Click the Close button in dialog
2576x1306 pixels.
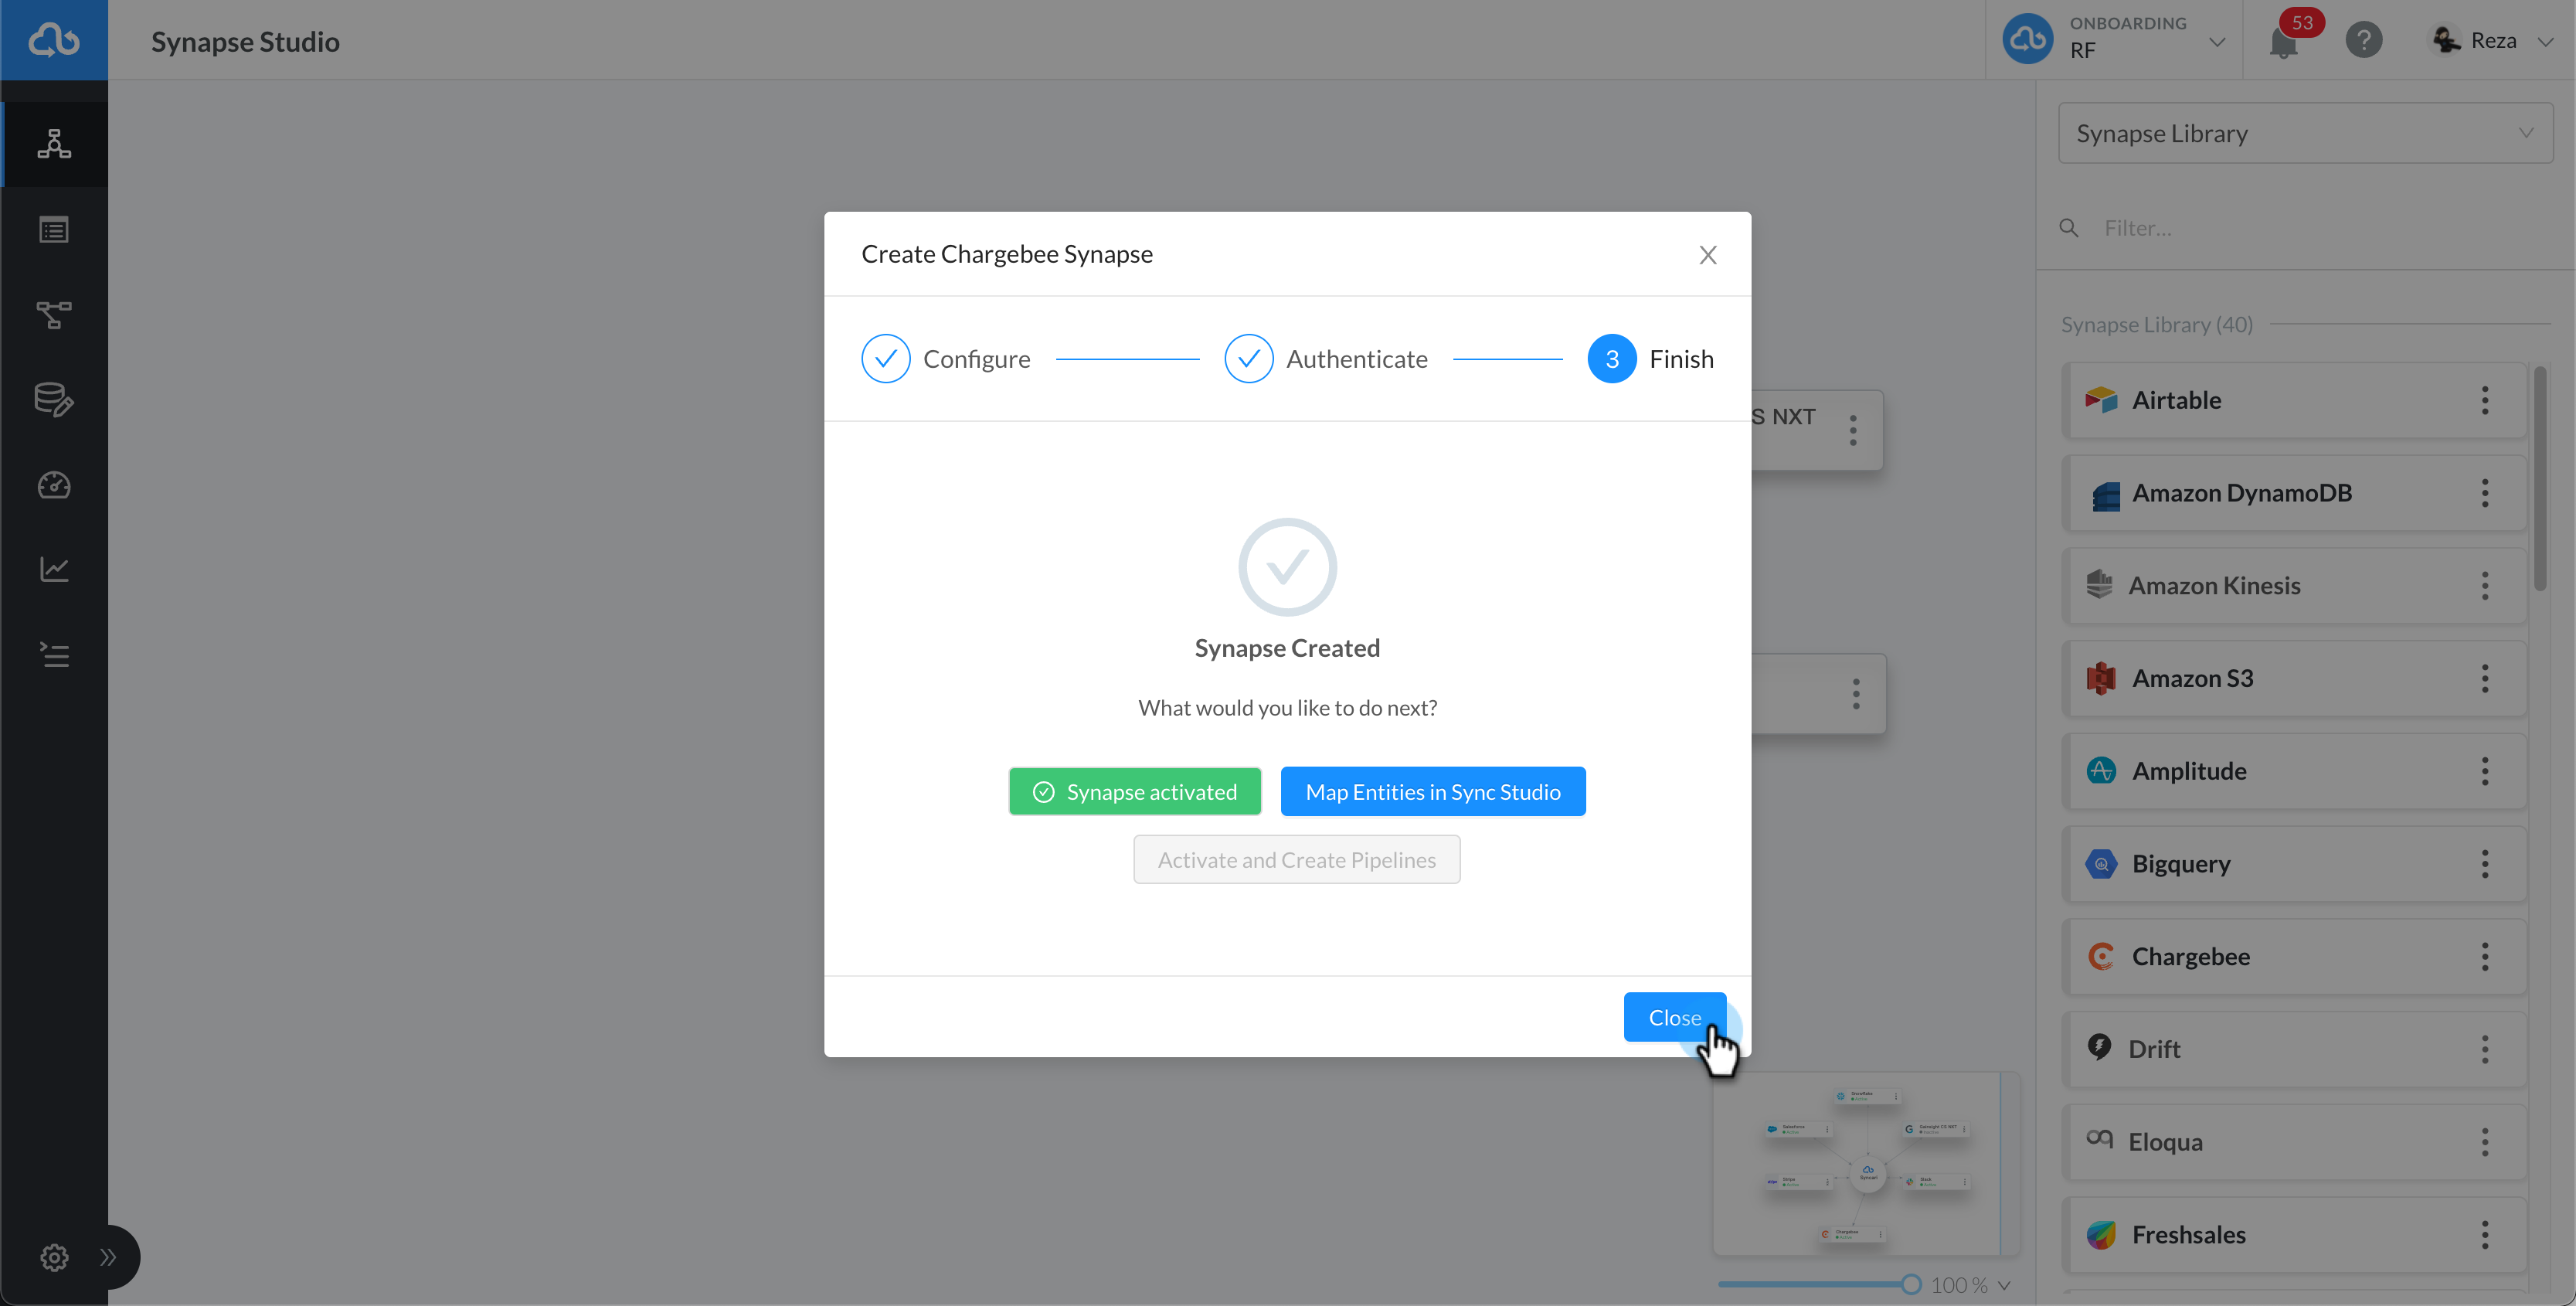[x=1674, y=1017]
